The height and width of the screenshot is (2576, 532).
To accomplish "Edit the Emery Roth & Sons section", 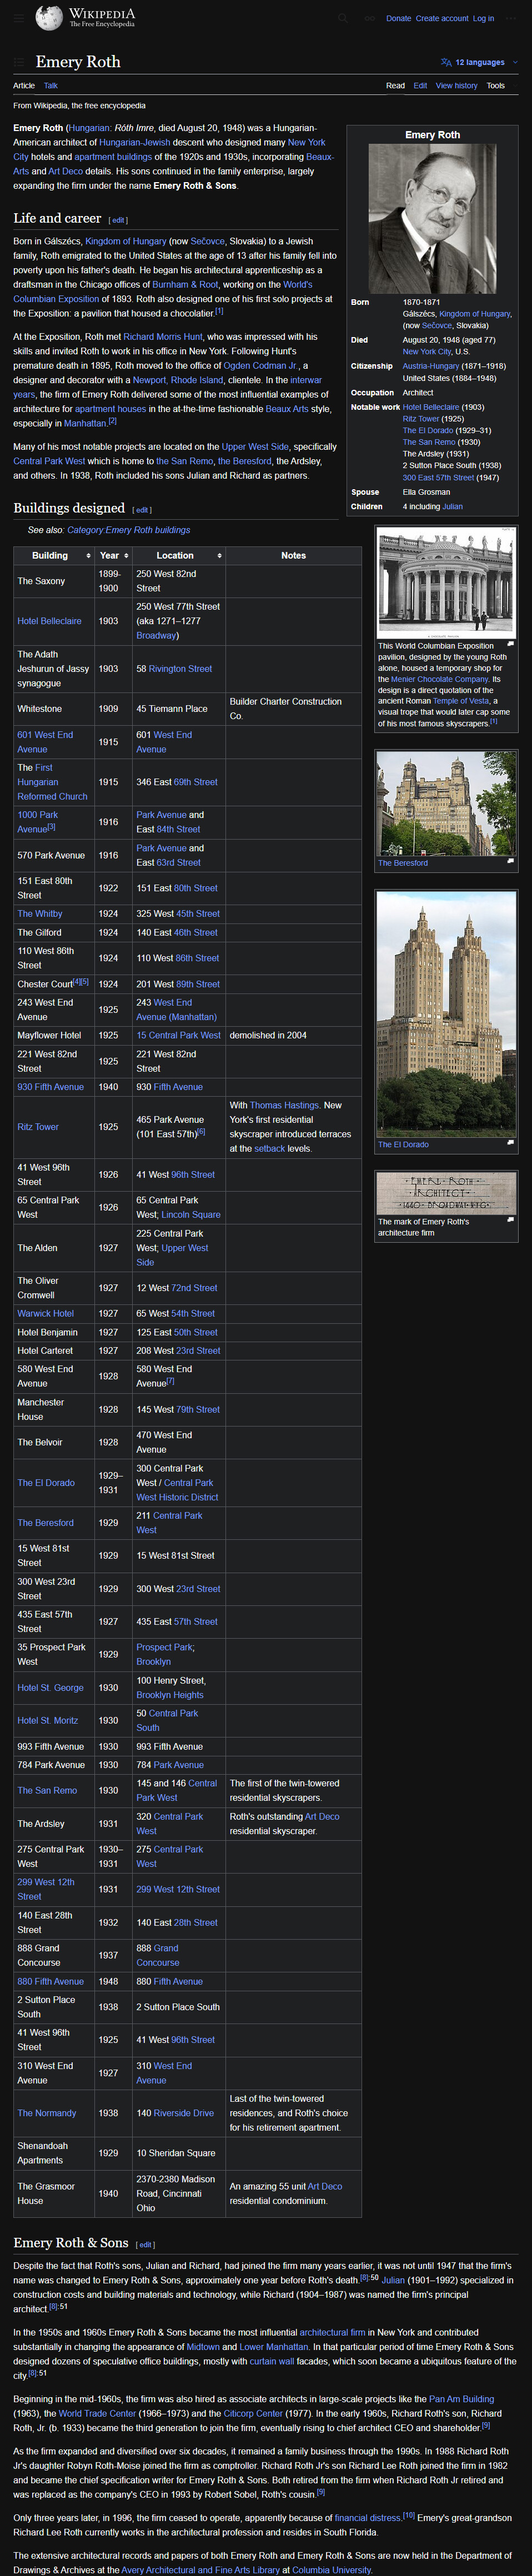I will click(x=145, y=2245).
